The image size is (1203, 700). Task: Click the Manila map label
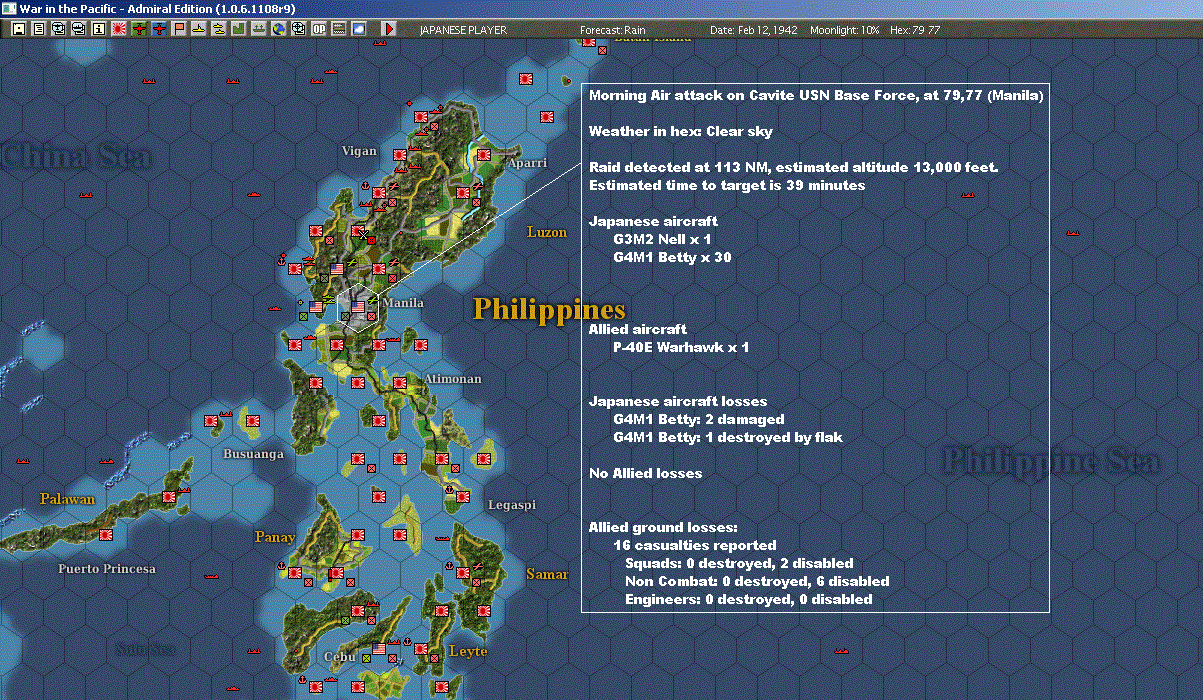click(403, 303)
